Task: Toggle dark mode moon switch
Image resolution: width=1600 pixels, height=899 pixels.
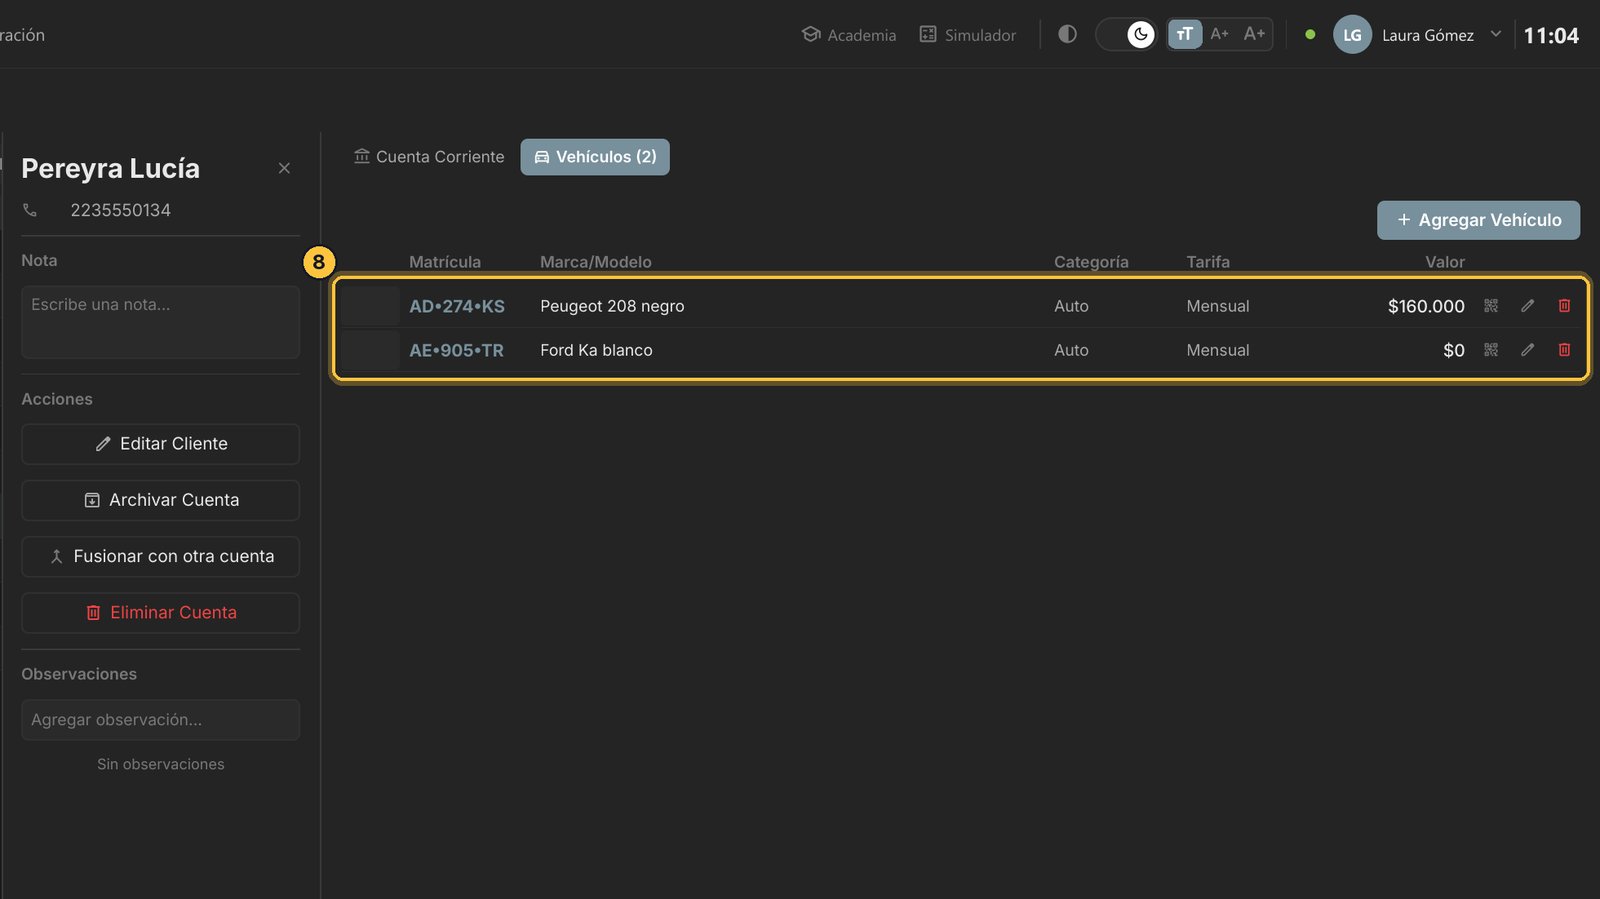Action: click(1128, 34)
